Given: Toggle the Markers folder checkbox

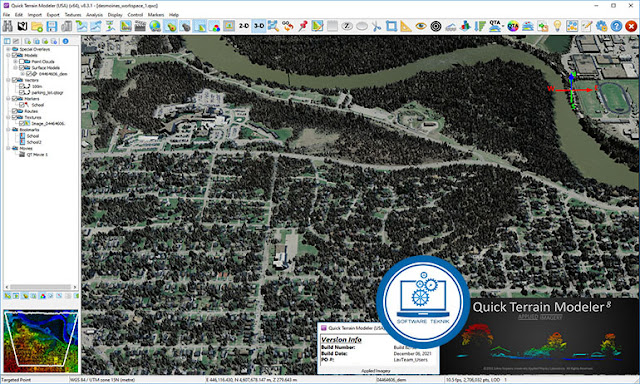Looking at the screenshot, I should (15, 98).
